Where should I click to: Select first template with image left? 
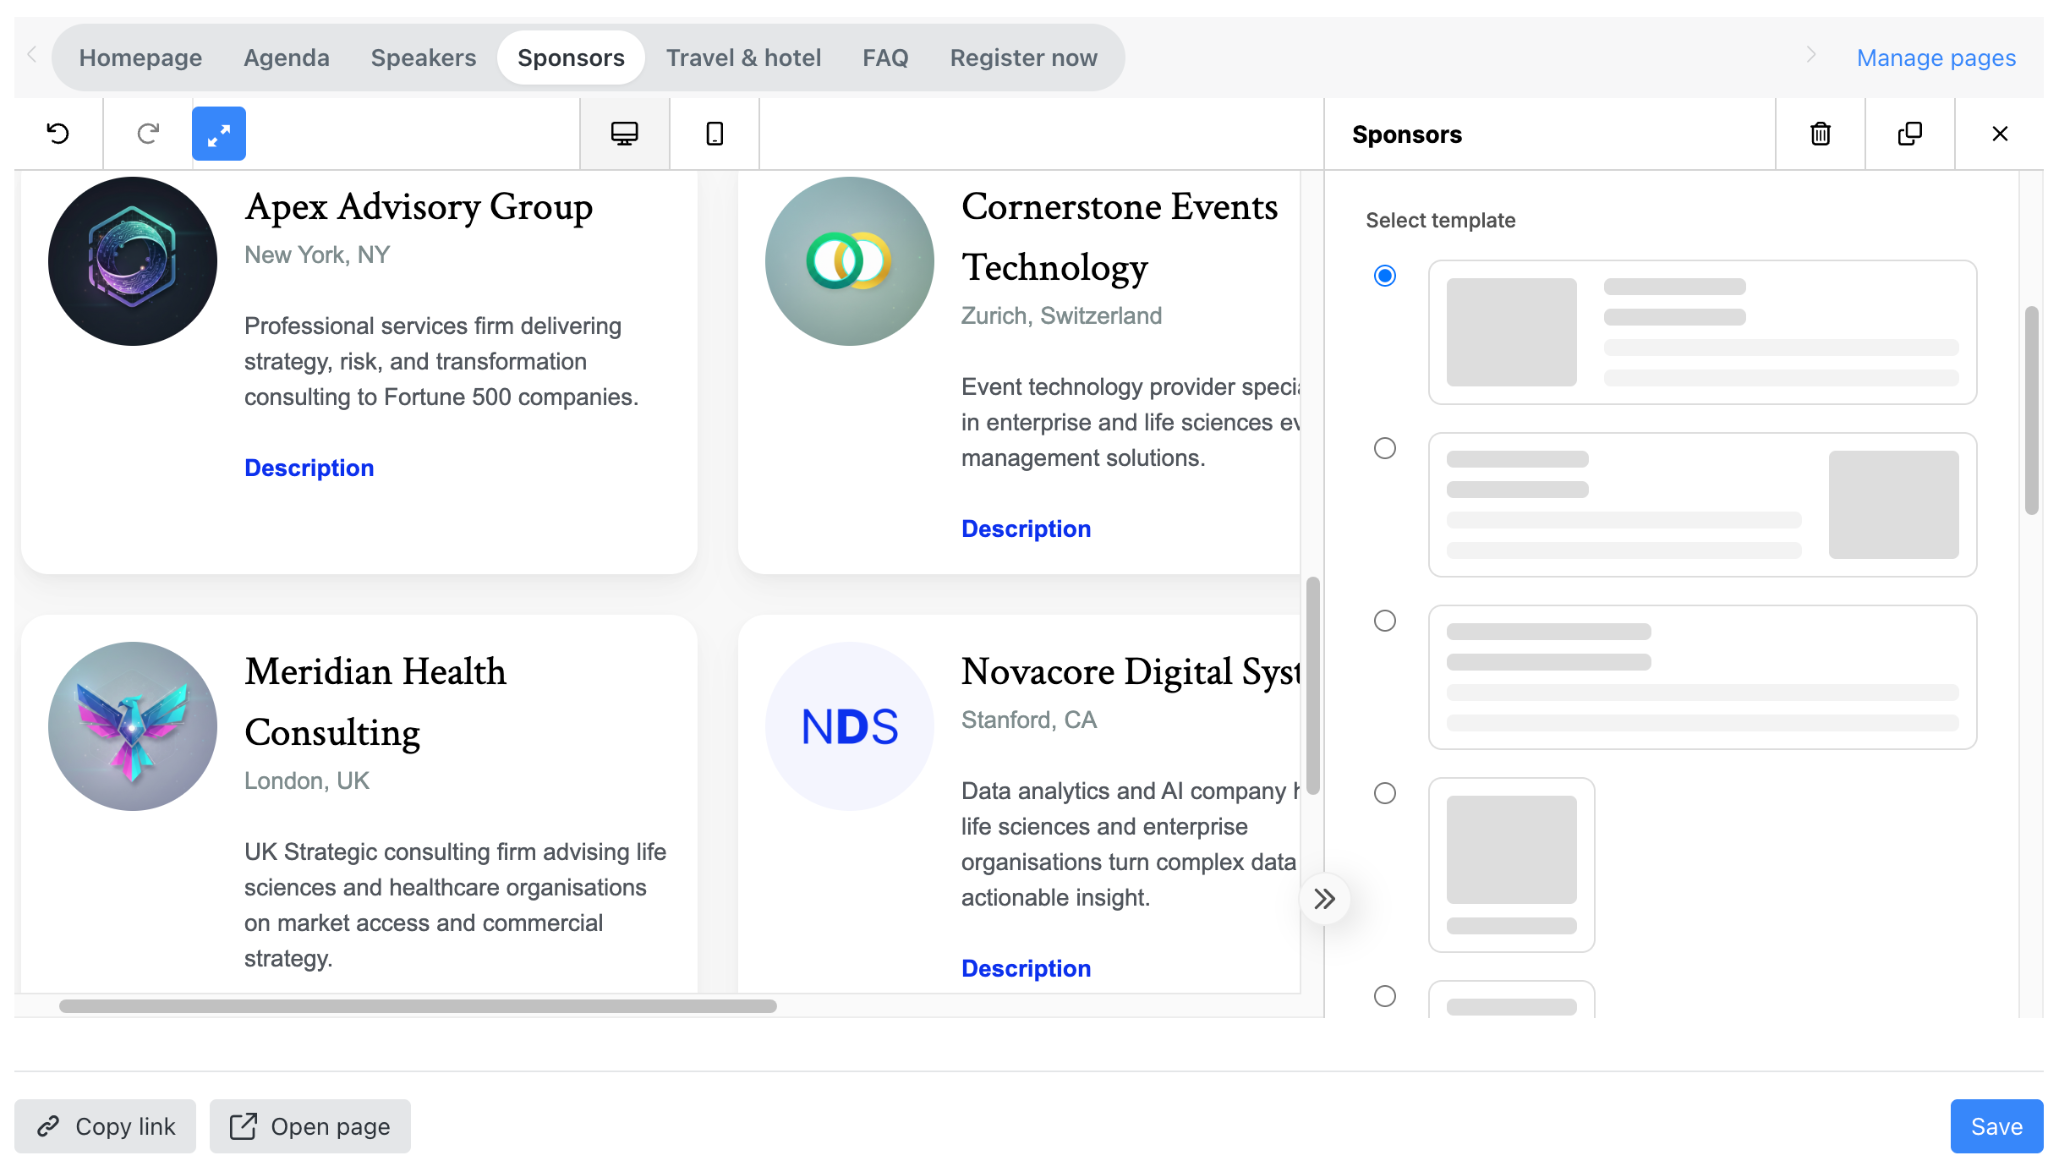[x=1385, y=276]
